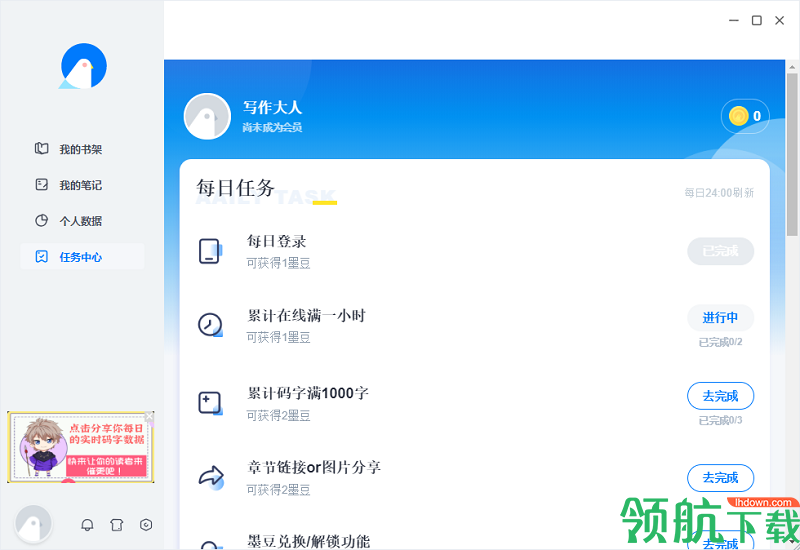Click the bottom-left user avatar
Screen dimensions: 800x550
(33, 524)
